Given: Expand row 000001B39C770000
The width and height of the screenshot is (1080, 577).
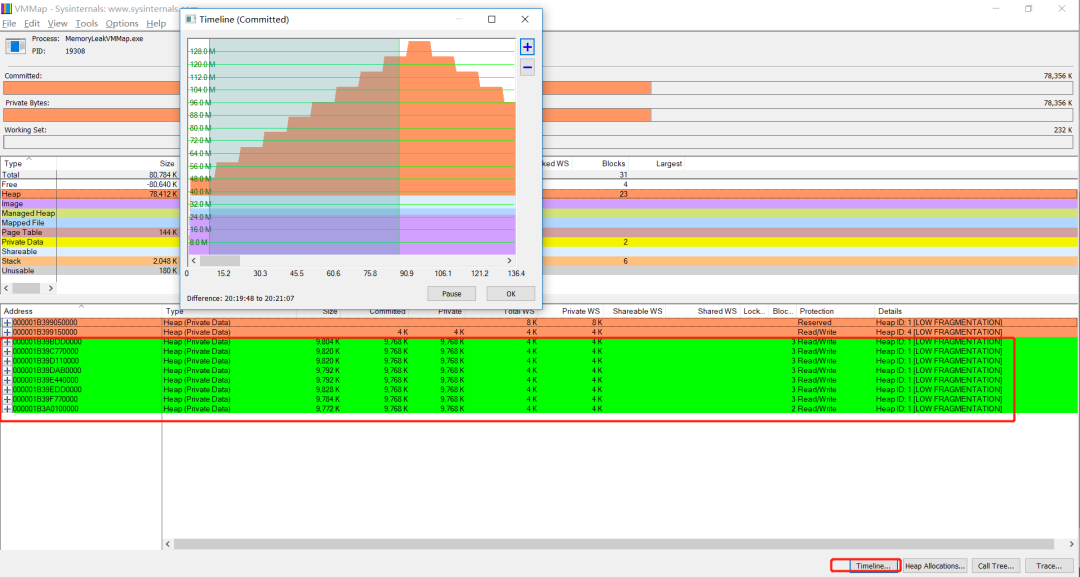Looking at the screenshot, I should 8,351.
